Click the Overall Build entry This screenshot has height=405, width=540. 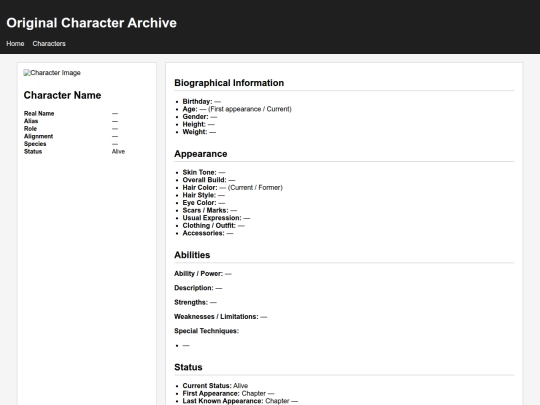[209, 180]
